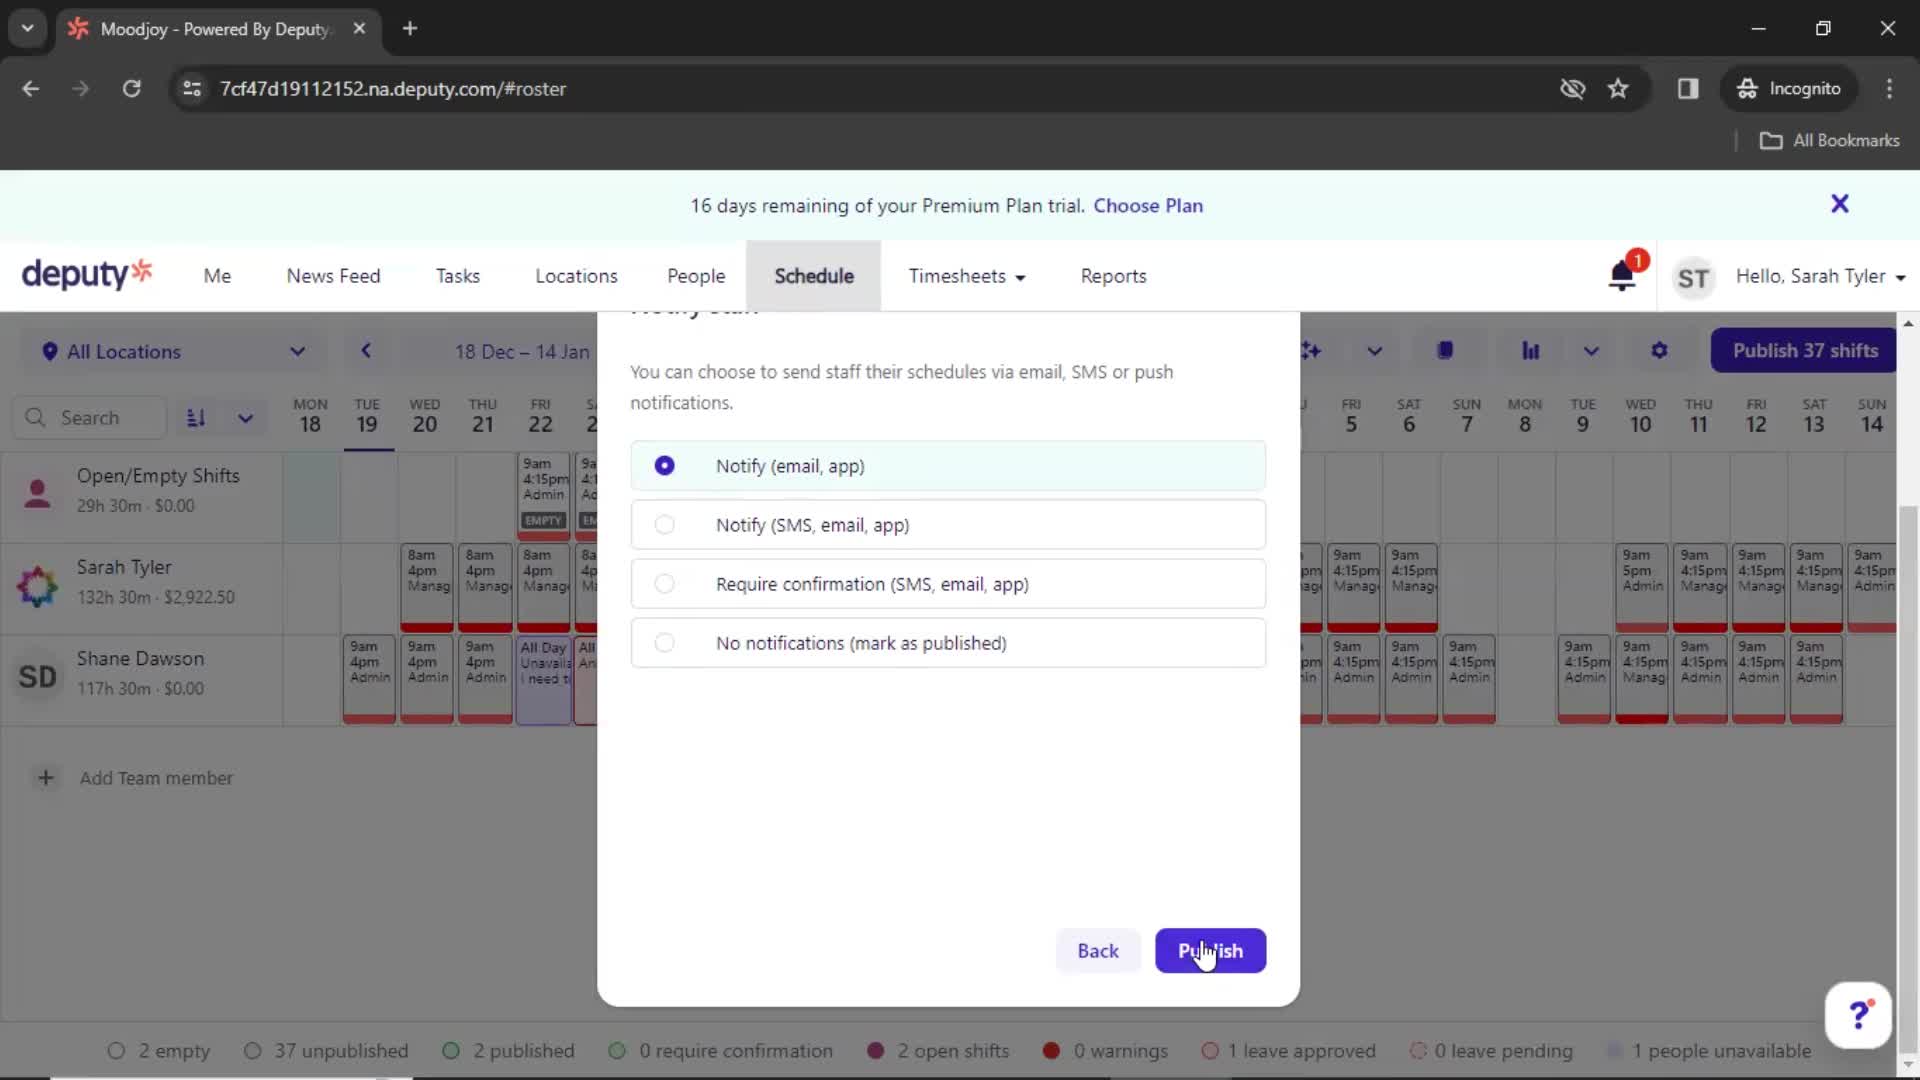Click the Reports navigation item
Screen dimensions: 1920x1080
click(1113, 276)
